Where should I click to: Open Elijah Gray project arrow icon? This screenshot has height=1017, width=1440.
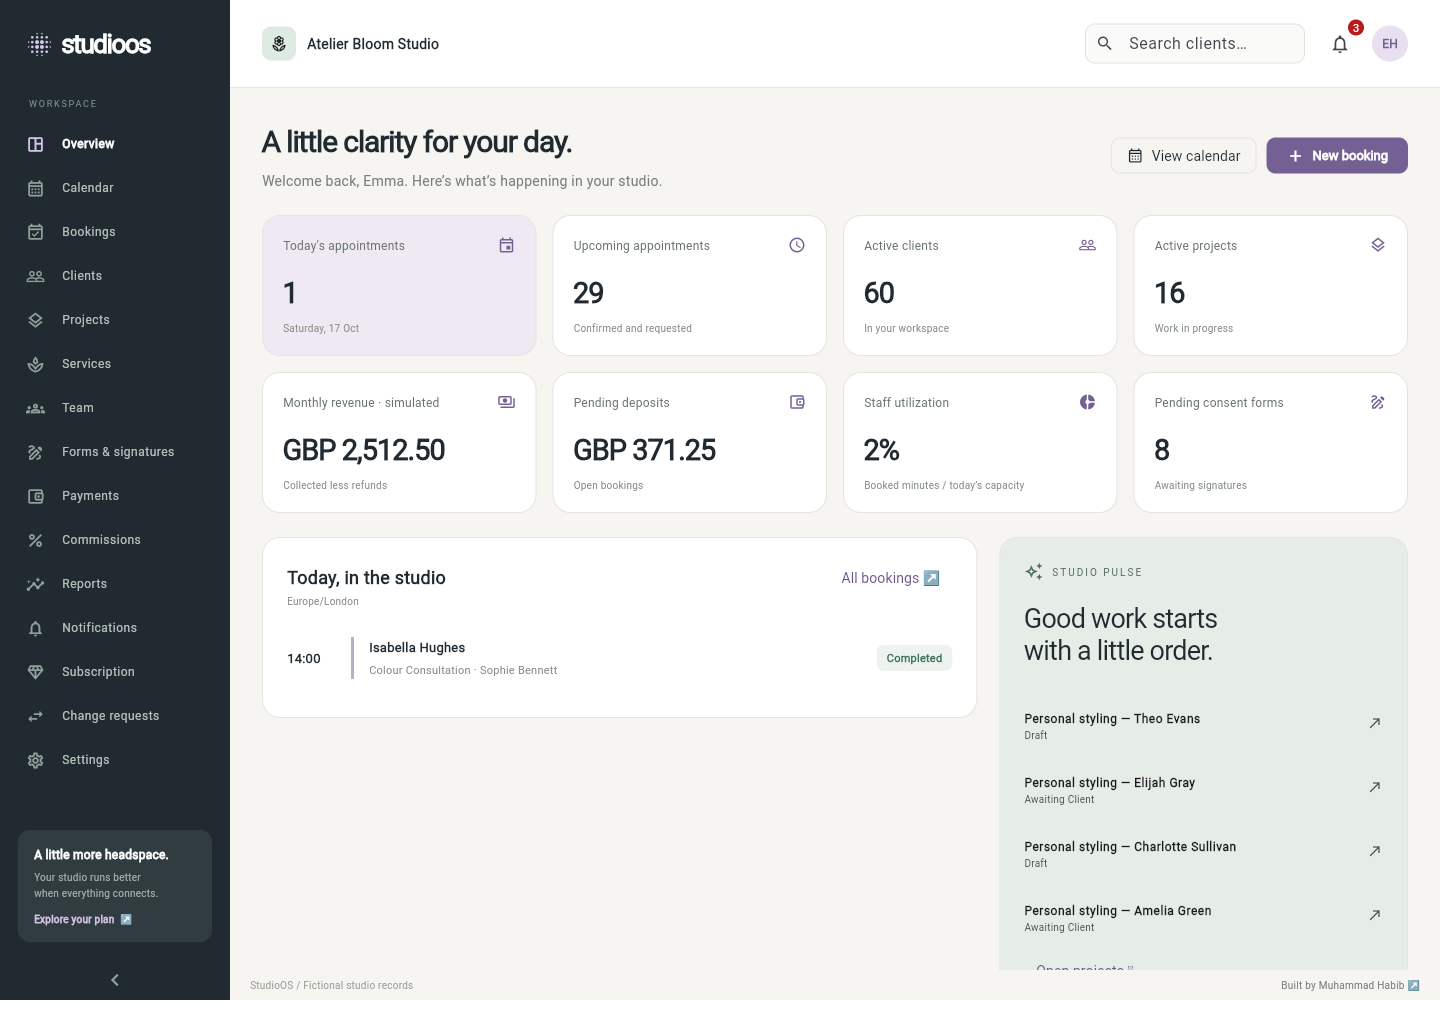(1375, 787)
